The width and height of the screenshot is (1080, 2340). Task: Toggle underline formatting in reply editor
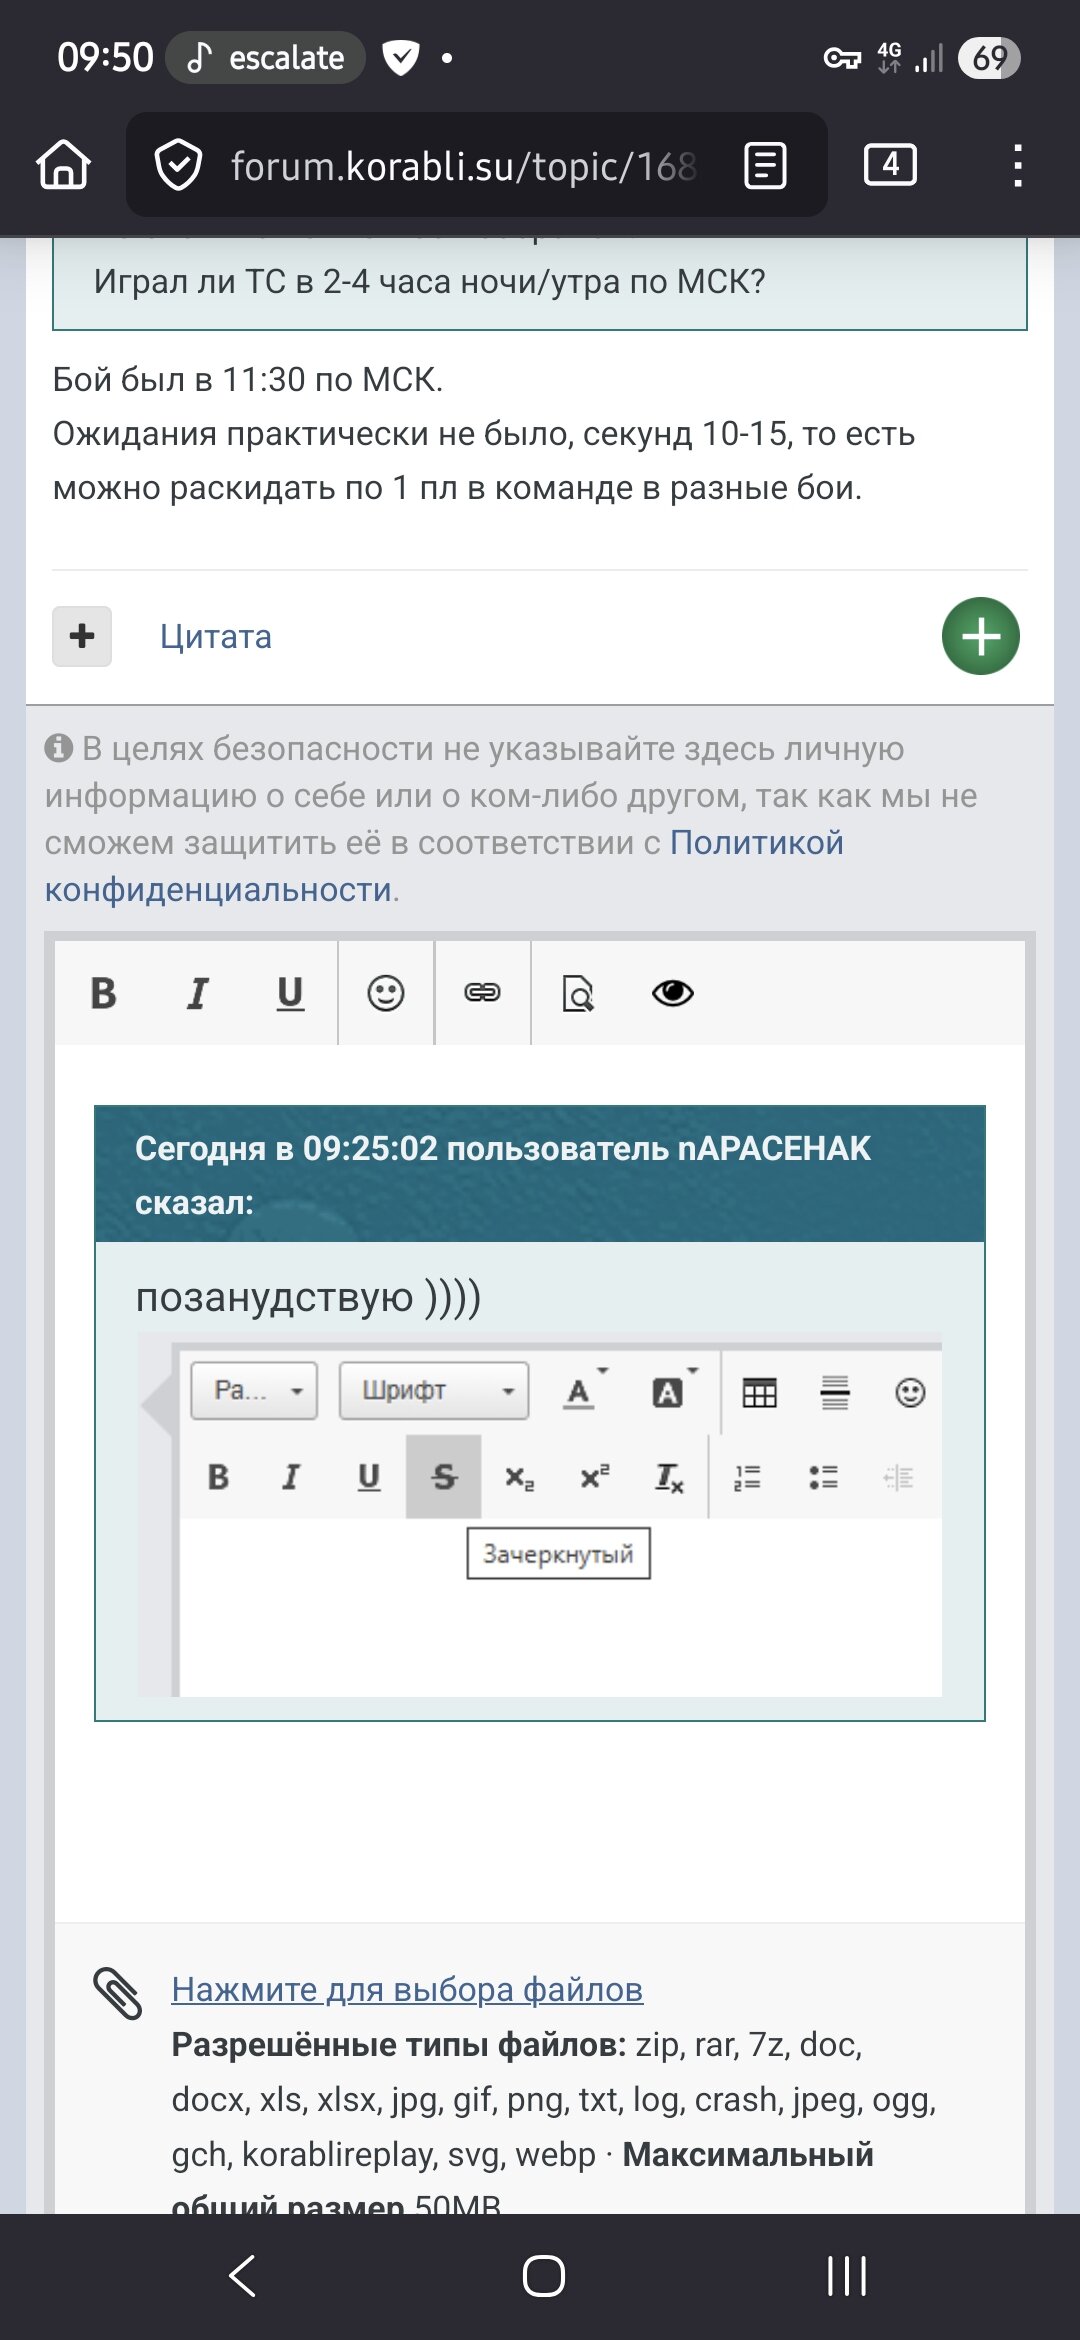tap(290, 993)
